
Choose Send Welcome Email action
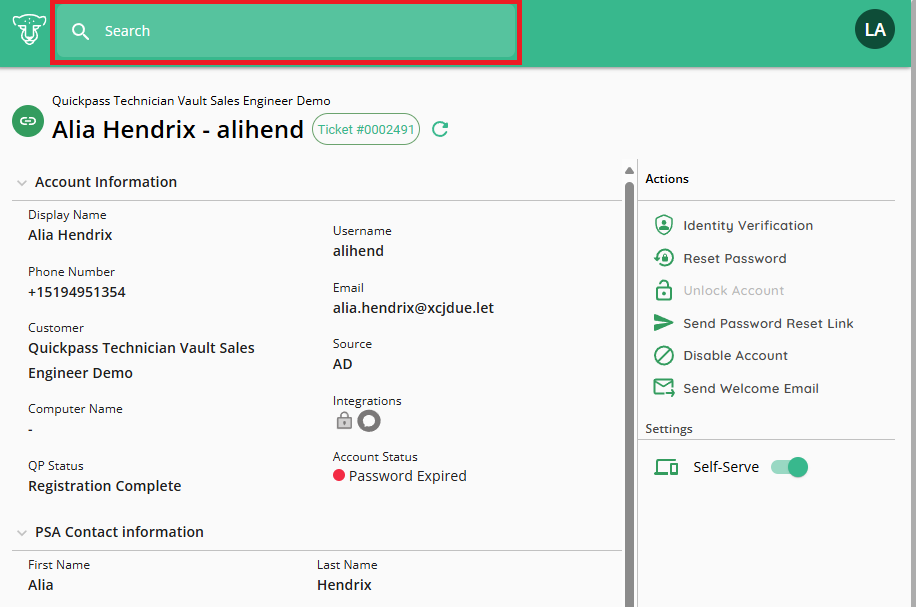click(x=736, y=388)
